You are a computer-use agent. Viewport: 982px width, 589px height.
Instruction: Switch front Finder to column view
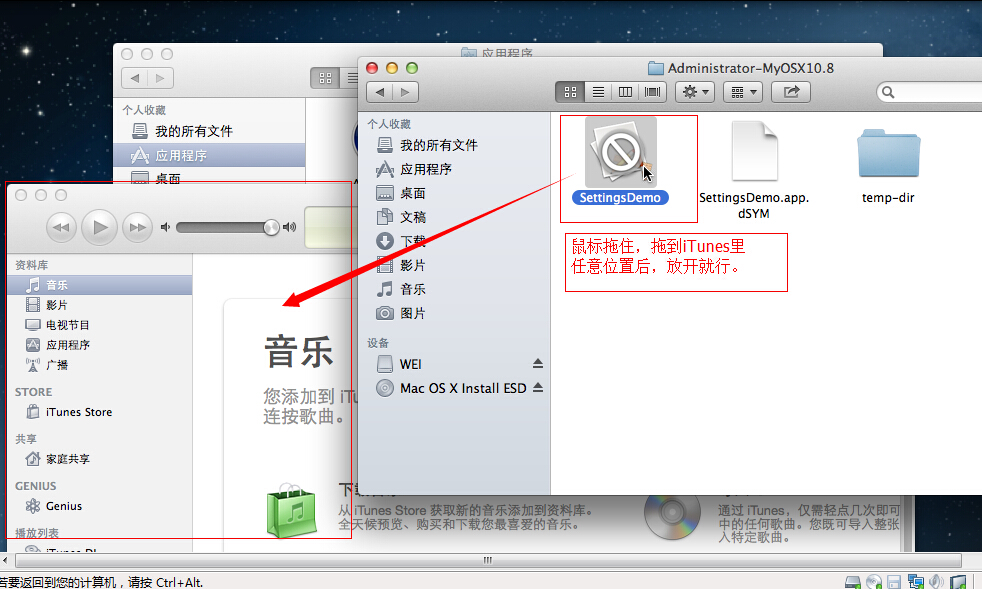pos(625,92)
